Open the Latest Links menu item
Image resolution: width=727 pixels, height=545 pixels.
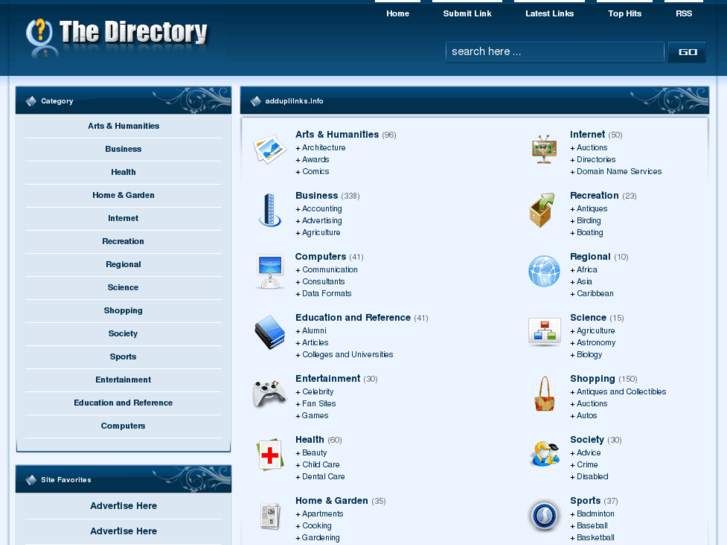549,13
